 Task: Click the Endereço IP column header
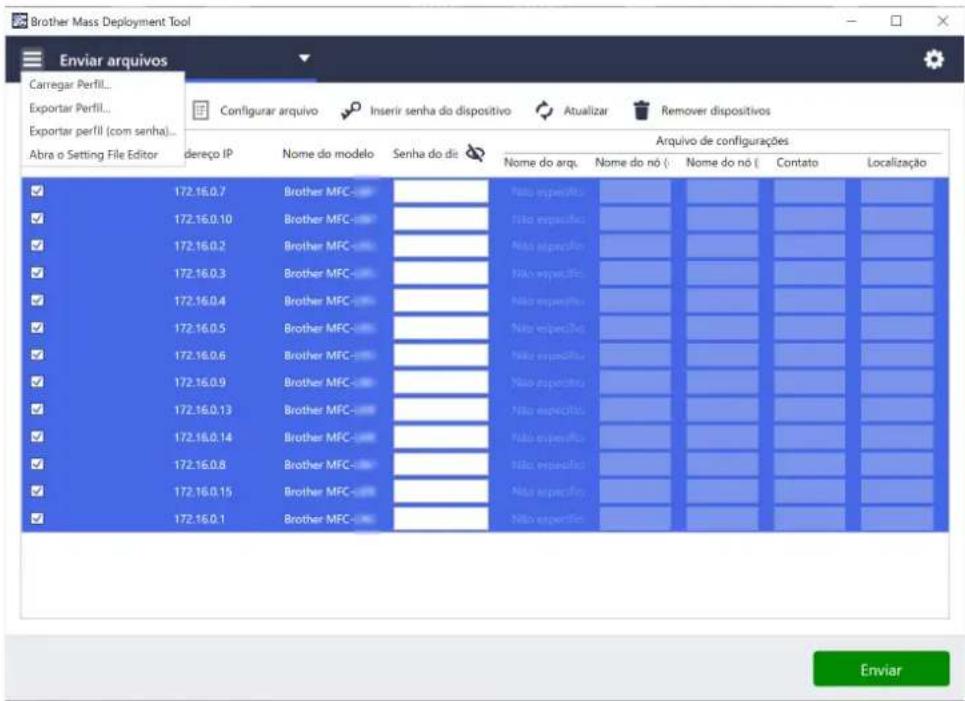tap(209, 154)
